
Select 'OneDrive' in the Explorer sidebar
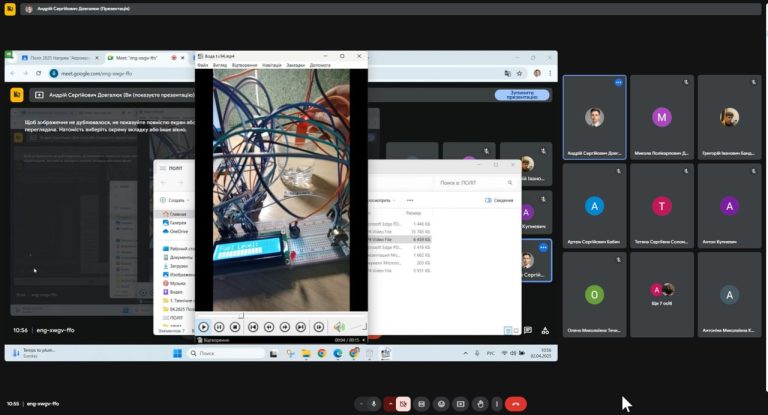(175, 231)
